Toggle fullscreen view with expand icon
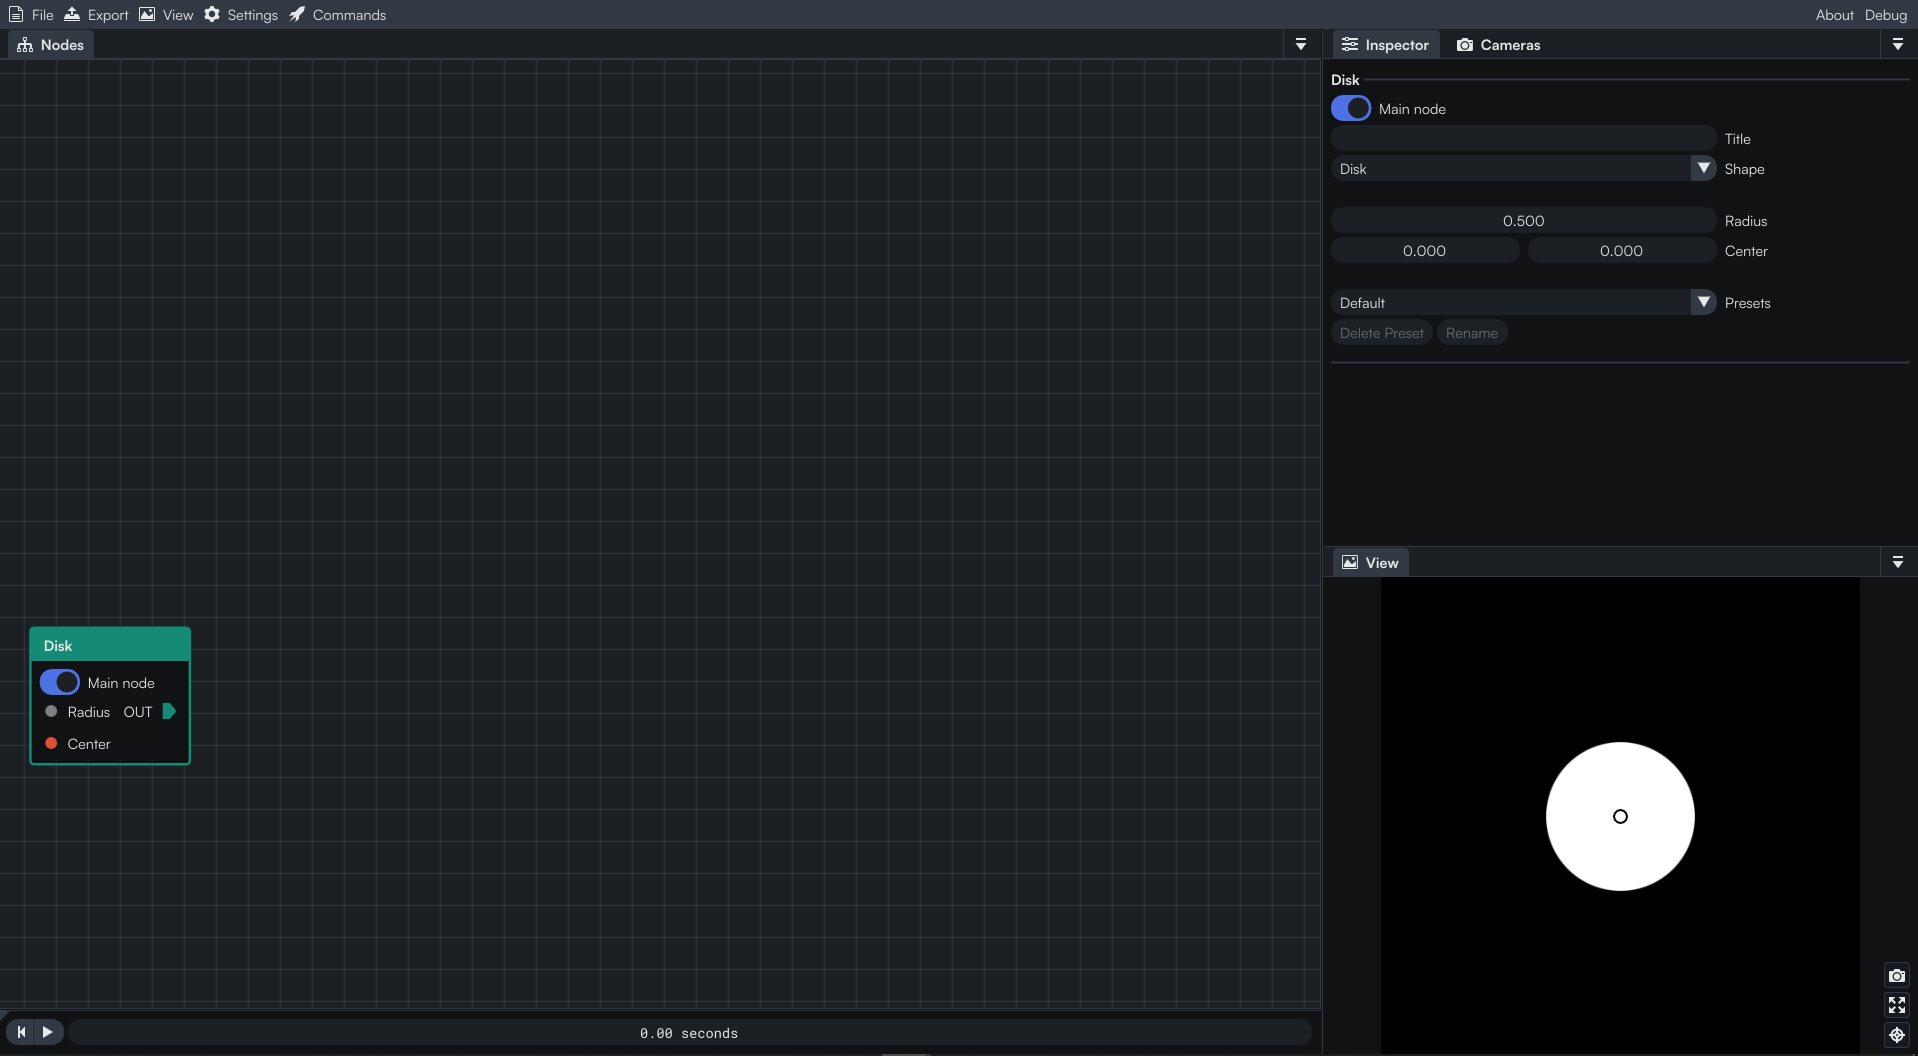Viewport: 1918px width, 1056px height. pos(1897,1005)
